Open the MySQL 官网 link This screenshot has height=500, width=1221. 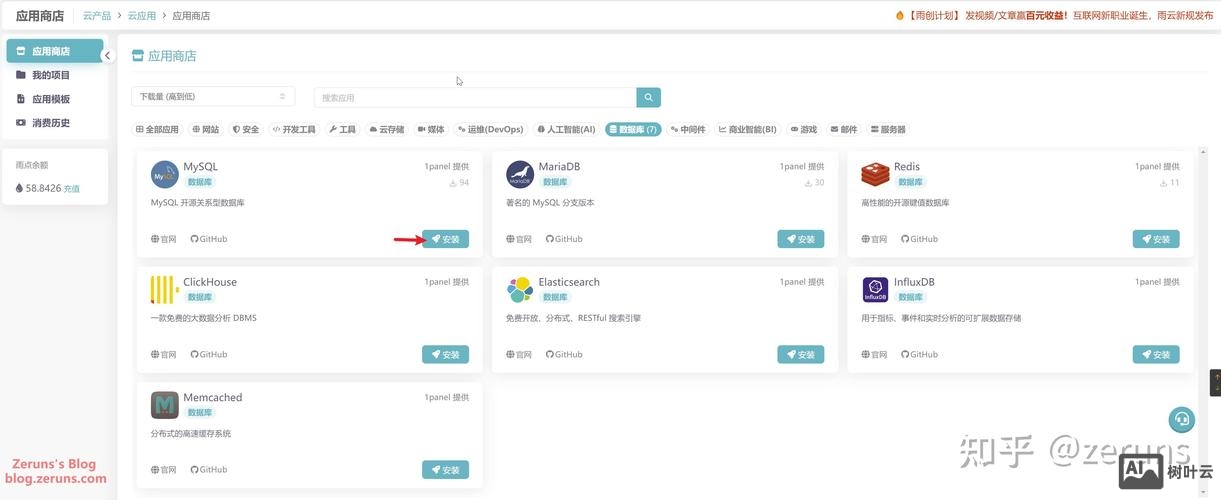[x=164, y=239]
